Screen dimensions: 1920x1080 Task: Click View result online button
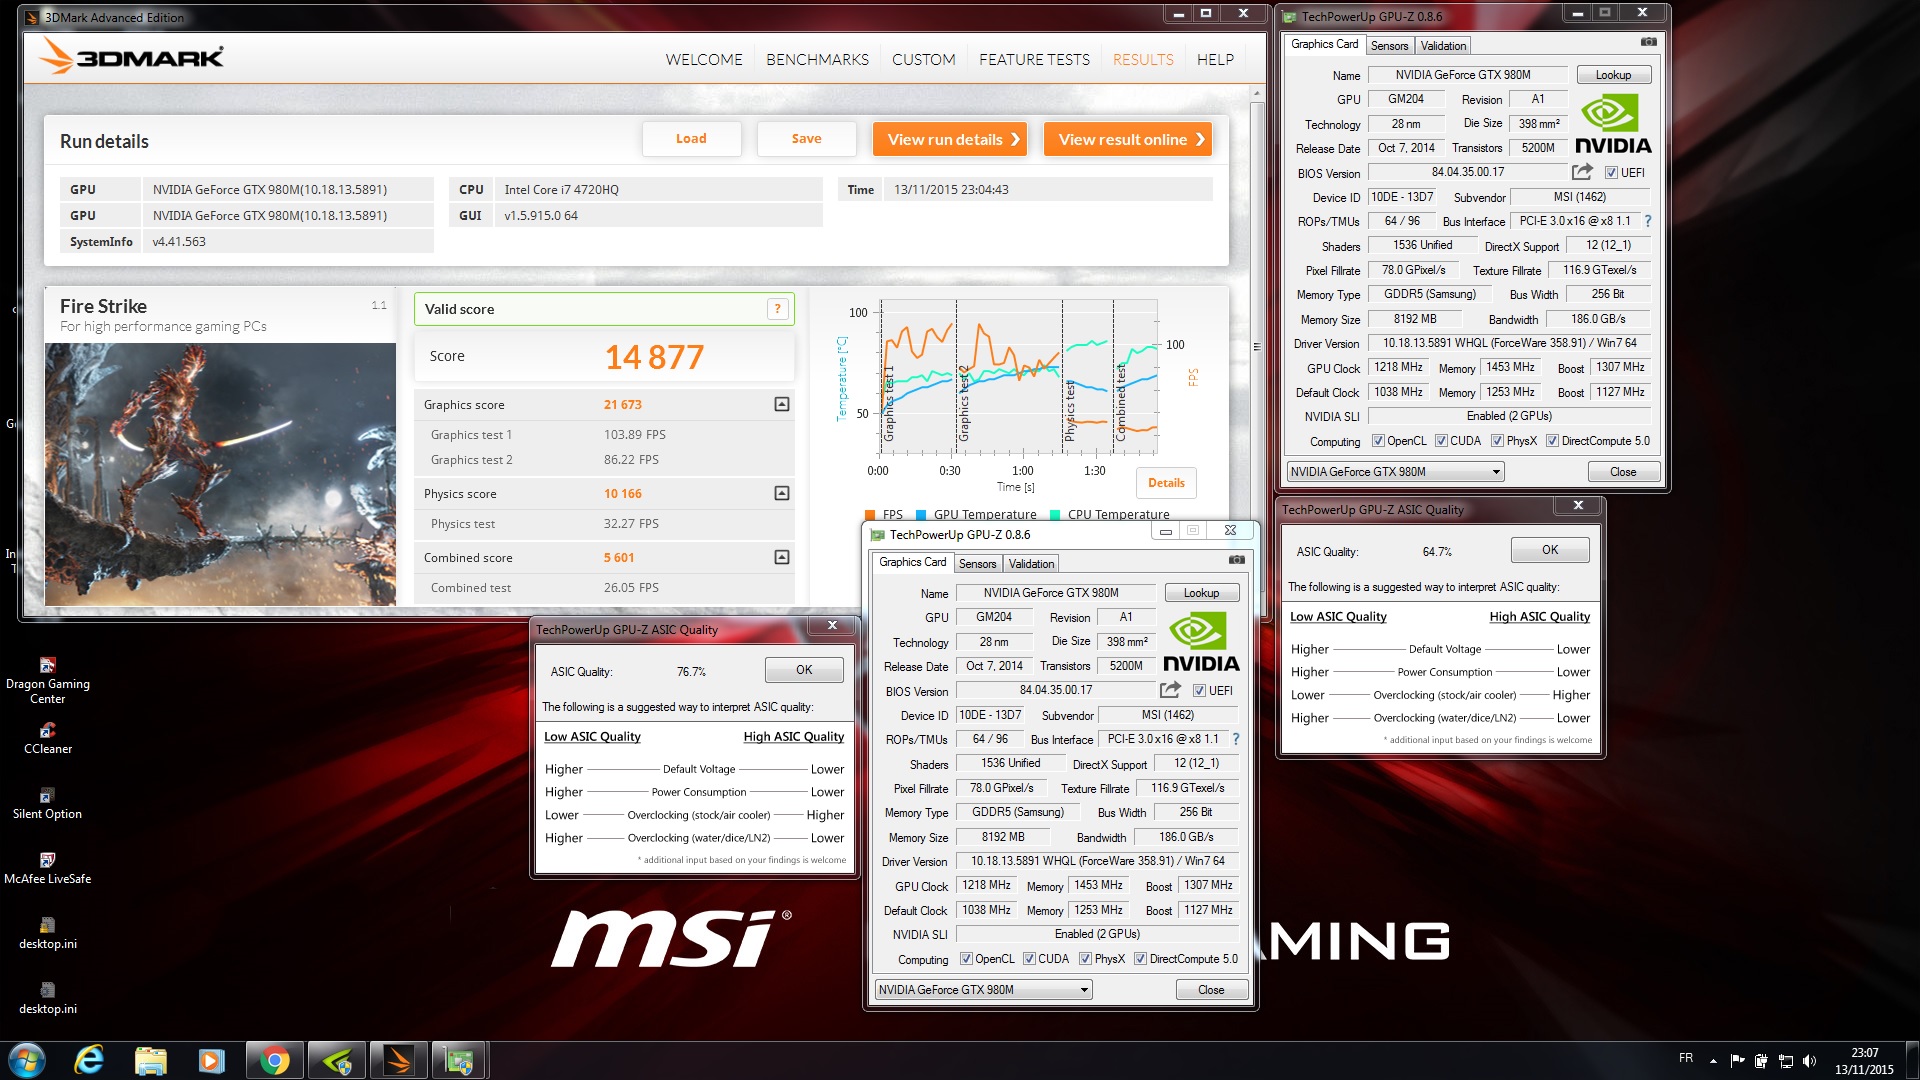tap(1128, 139)
